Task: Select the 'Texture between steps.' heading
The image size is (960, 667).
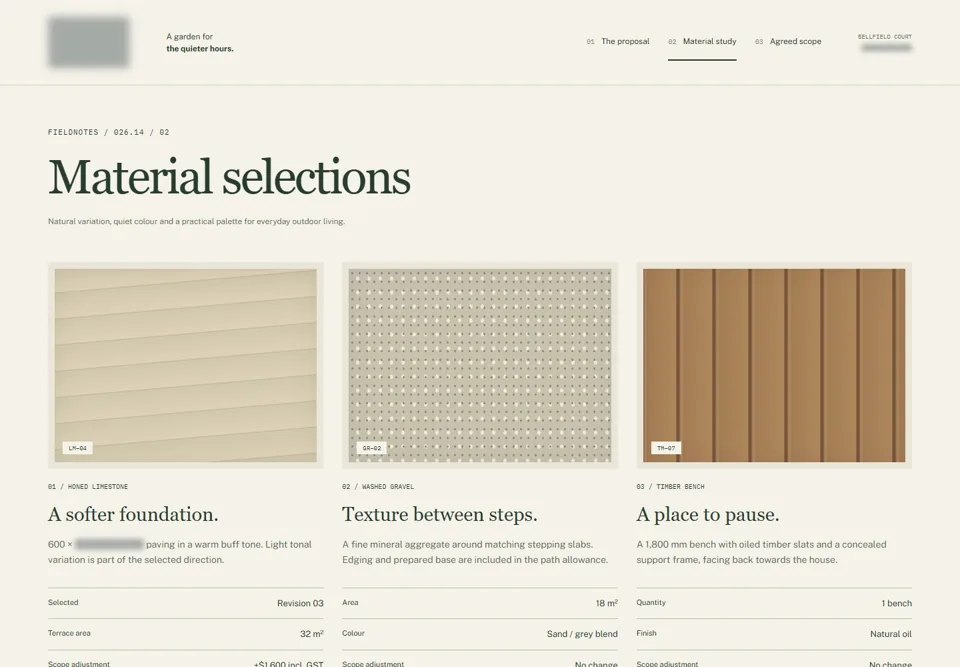Action: pyautogui.click(x=440, y=514)
